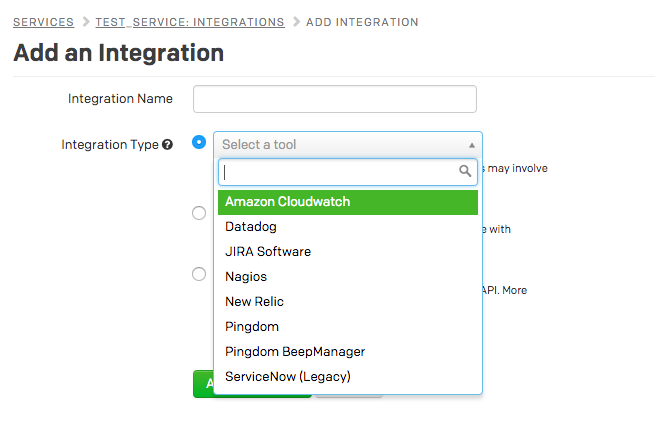Choose New Relic from the tool list

pyautogui.click(x=348, y=302)
